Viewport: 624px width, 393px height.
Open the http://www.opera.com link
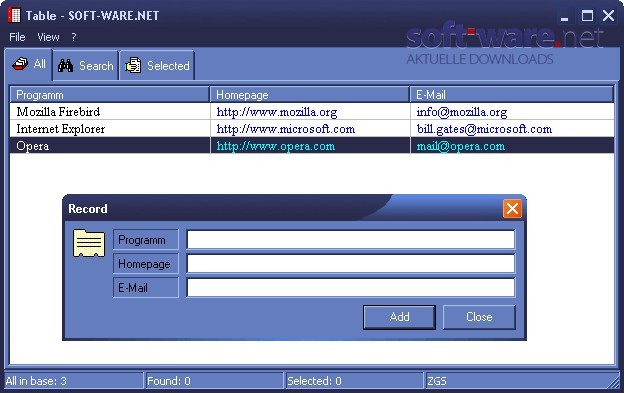pos(276,146)
